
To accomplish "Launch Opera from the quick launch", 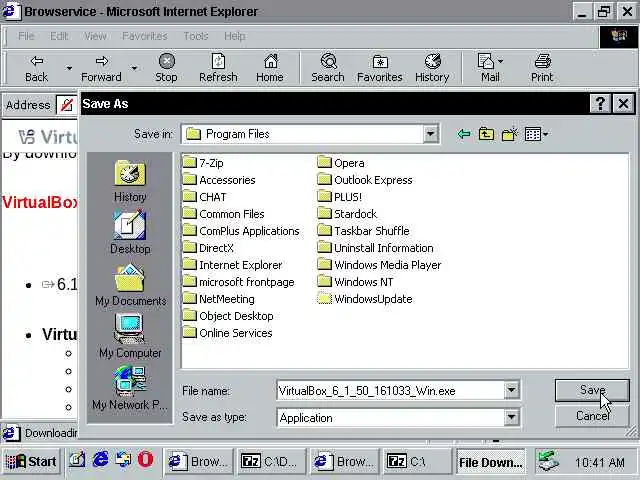I will (145, 460).
